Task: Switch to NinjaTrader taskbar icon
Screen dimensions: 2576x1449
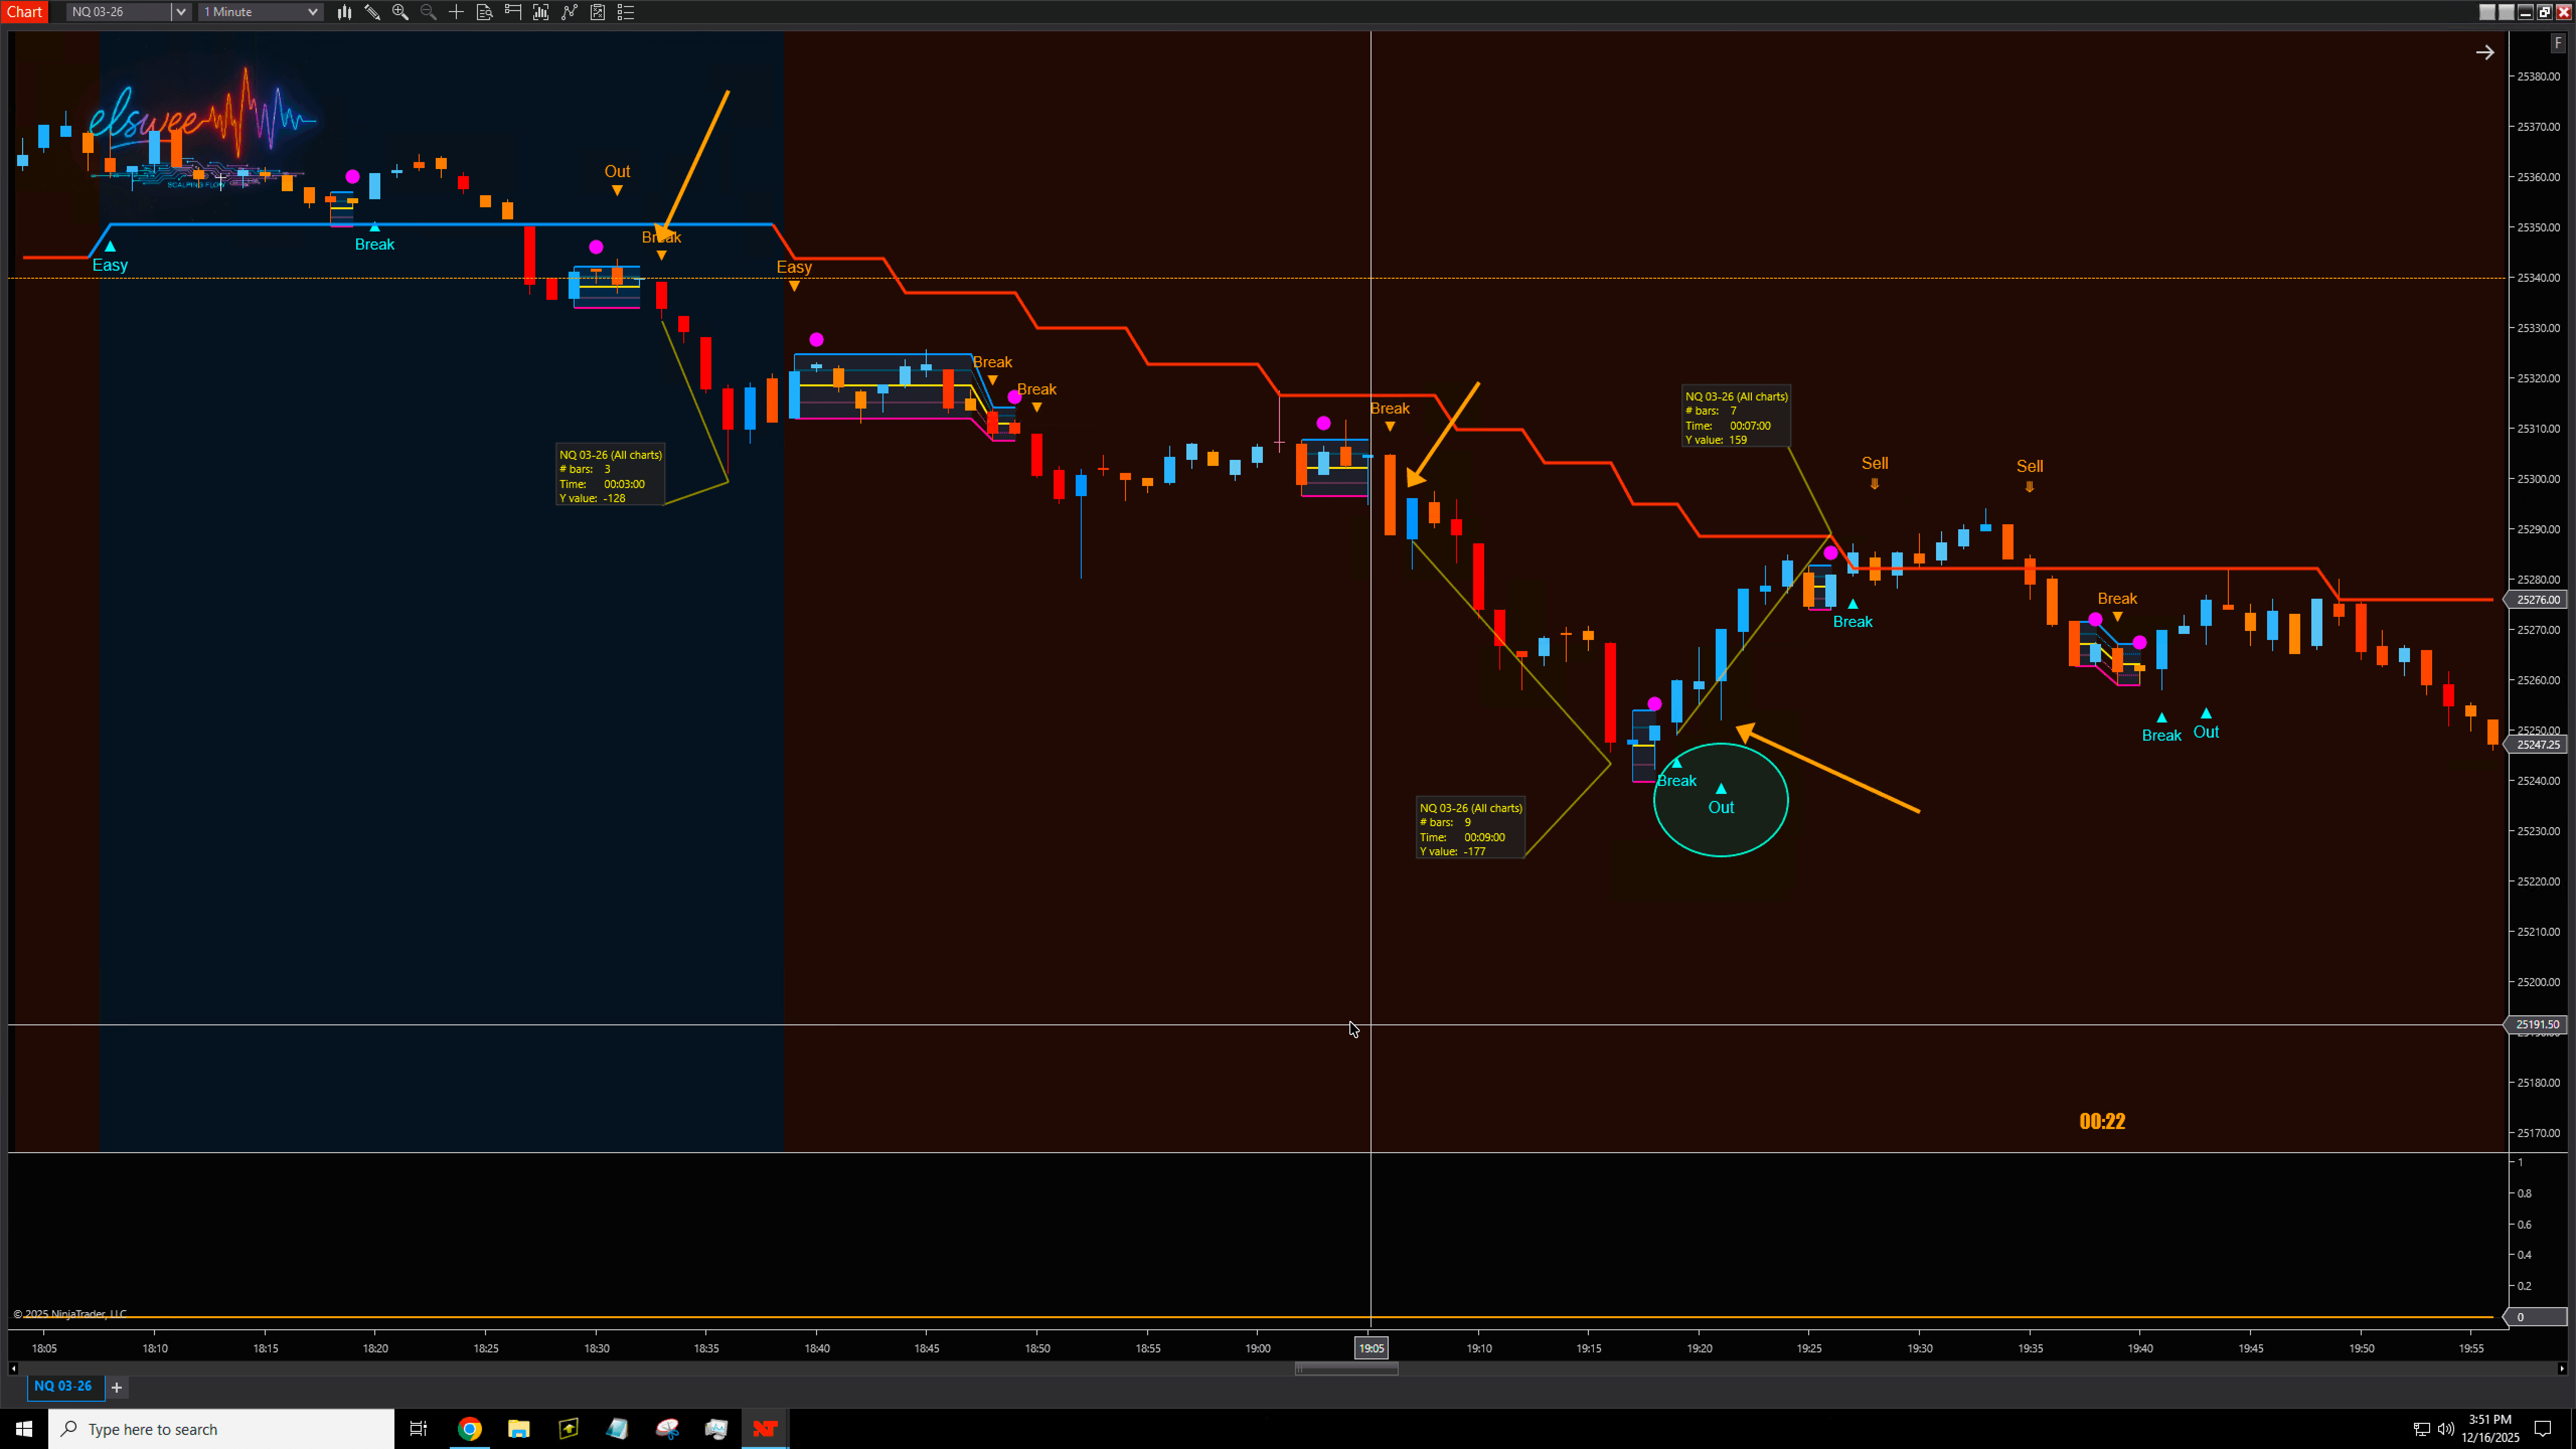Action: [765, 1429]
